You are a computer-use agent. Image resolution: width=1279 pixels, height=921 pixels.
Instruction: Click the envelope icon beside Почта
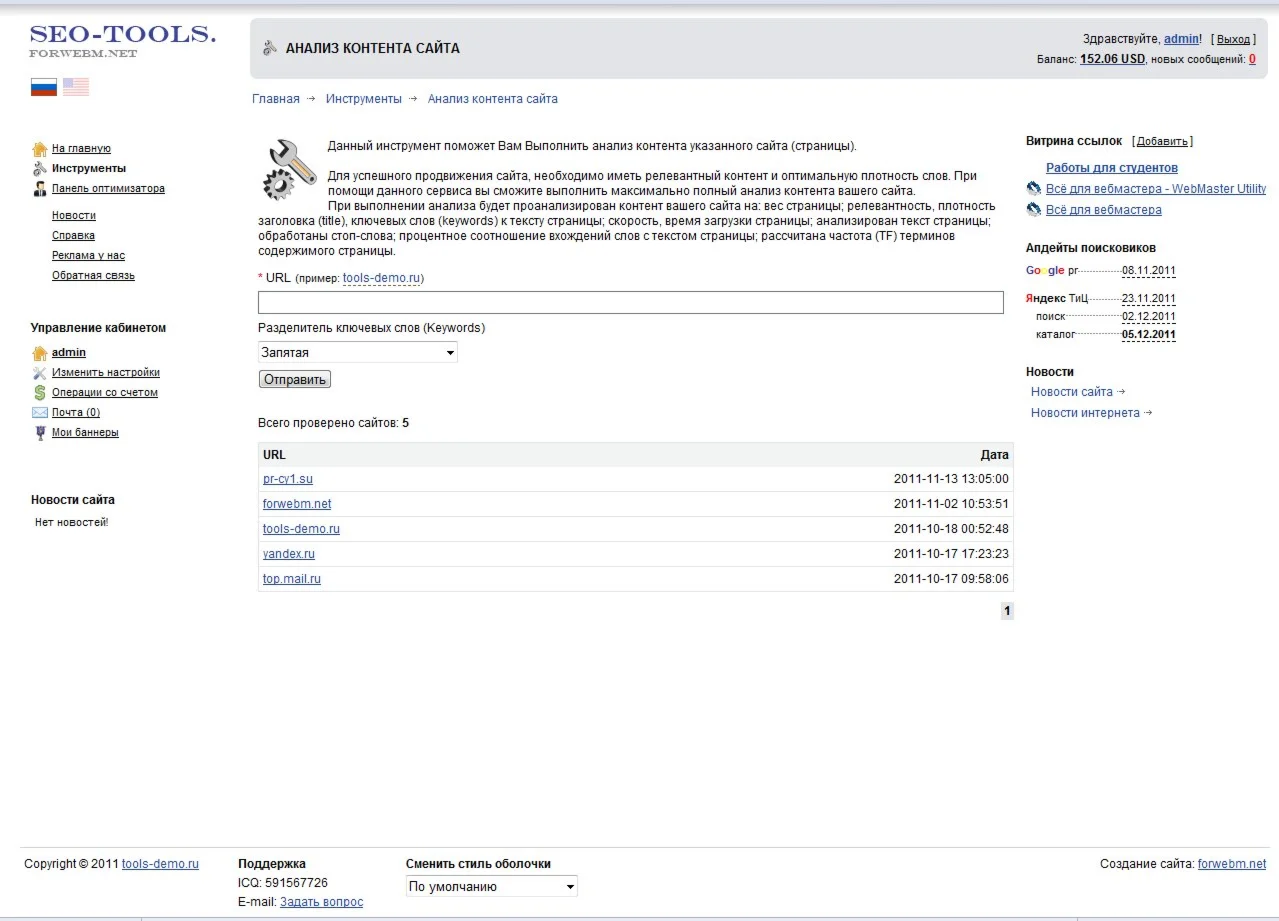pos(40,413)
